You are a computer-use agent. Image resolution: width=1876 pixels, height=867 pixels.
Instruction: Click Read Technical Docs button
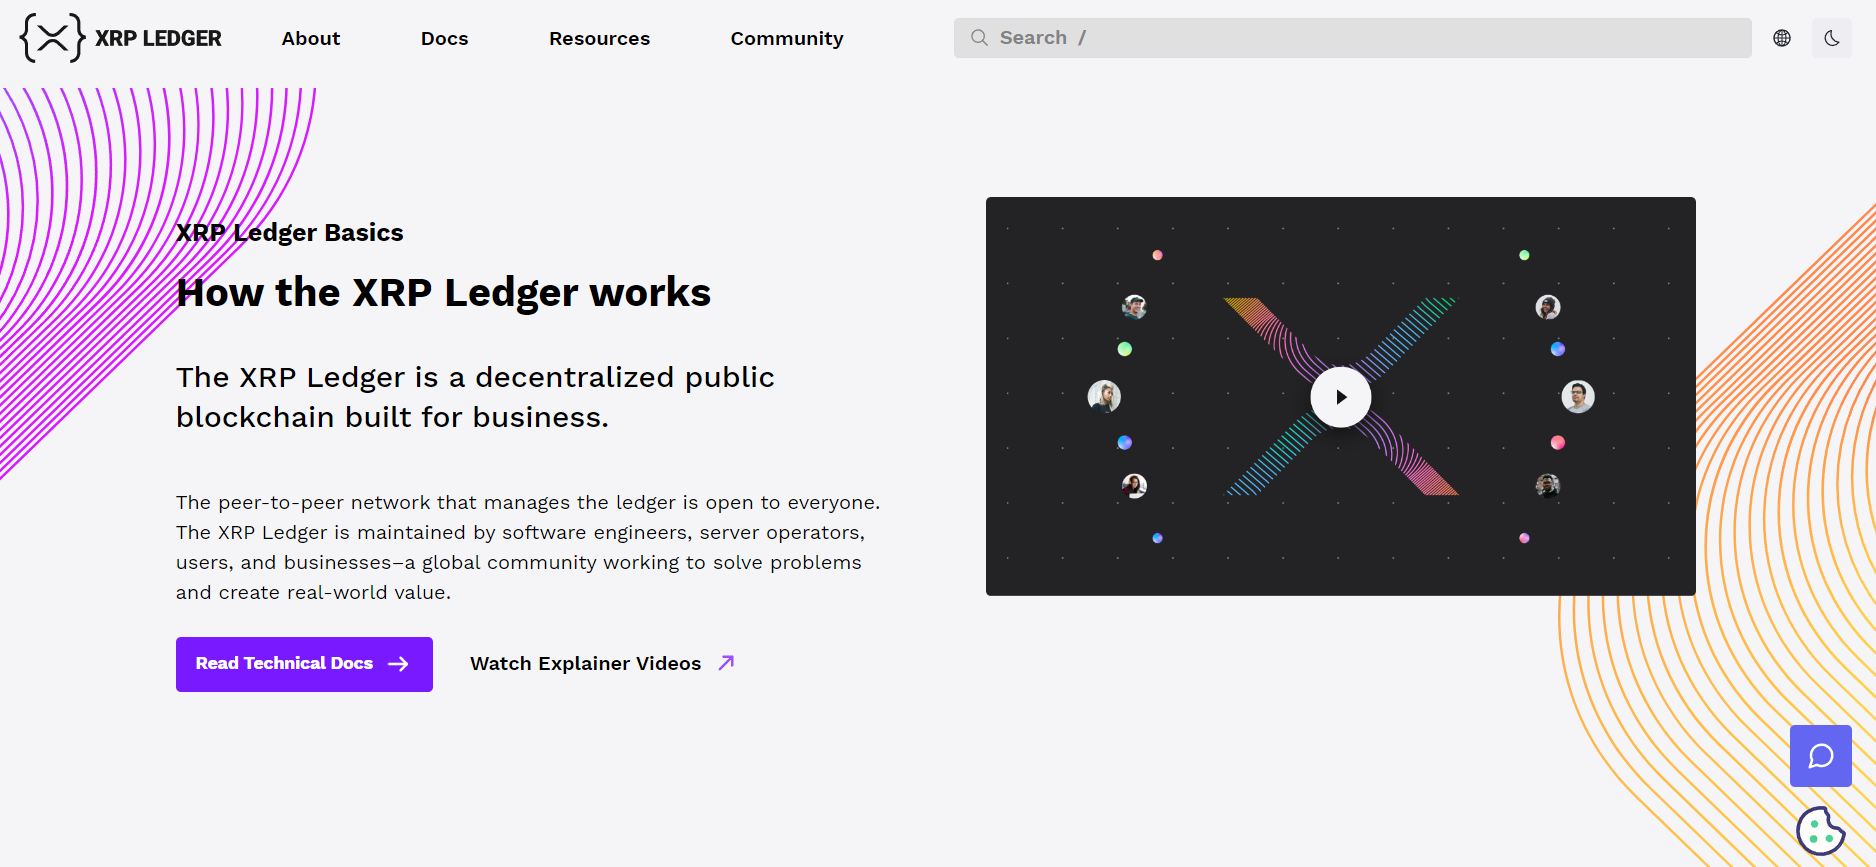(x=304, y=664)
